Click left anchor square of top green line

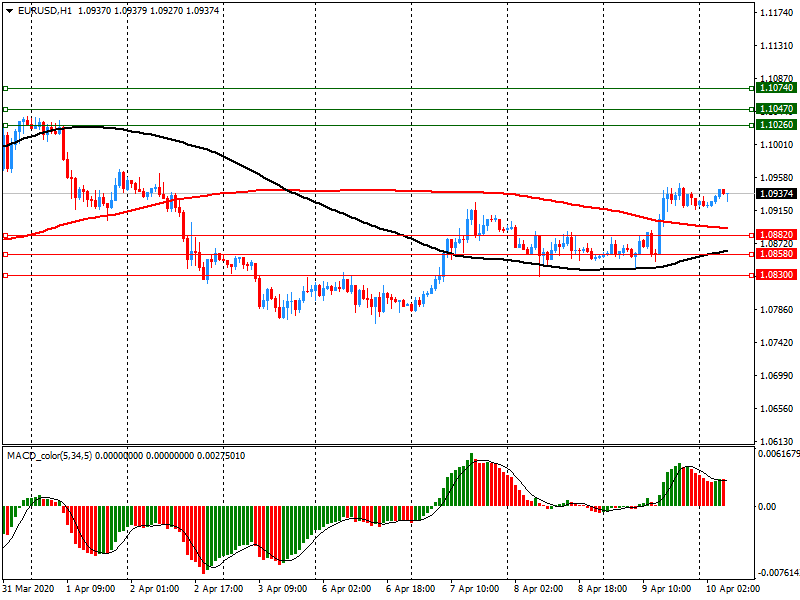[5, 88]
